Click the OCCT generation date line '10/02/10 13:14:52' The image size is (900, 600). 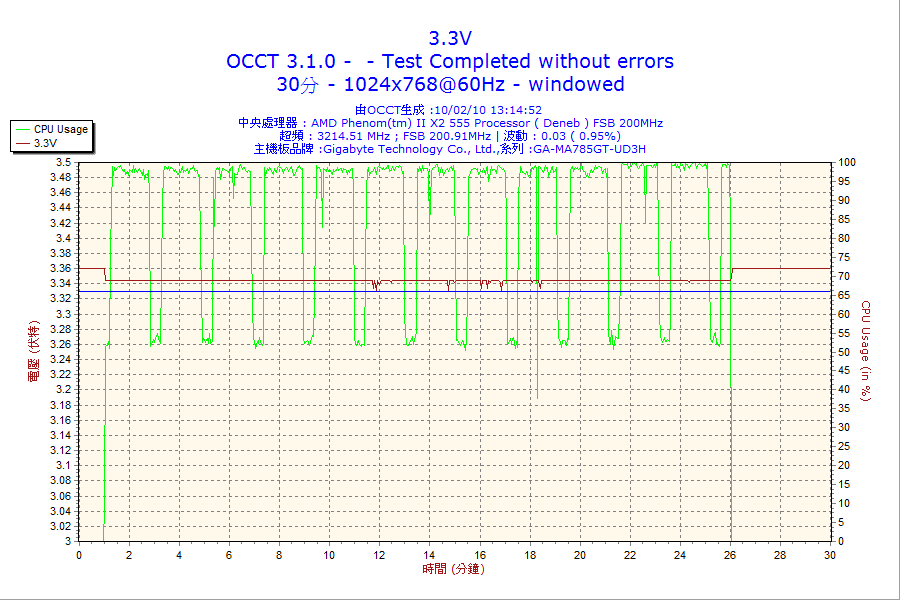pos(488,110)
